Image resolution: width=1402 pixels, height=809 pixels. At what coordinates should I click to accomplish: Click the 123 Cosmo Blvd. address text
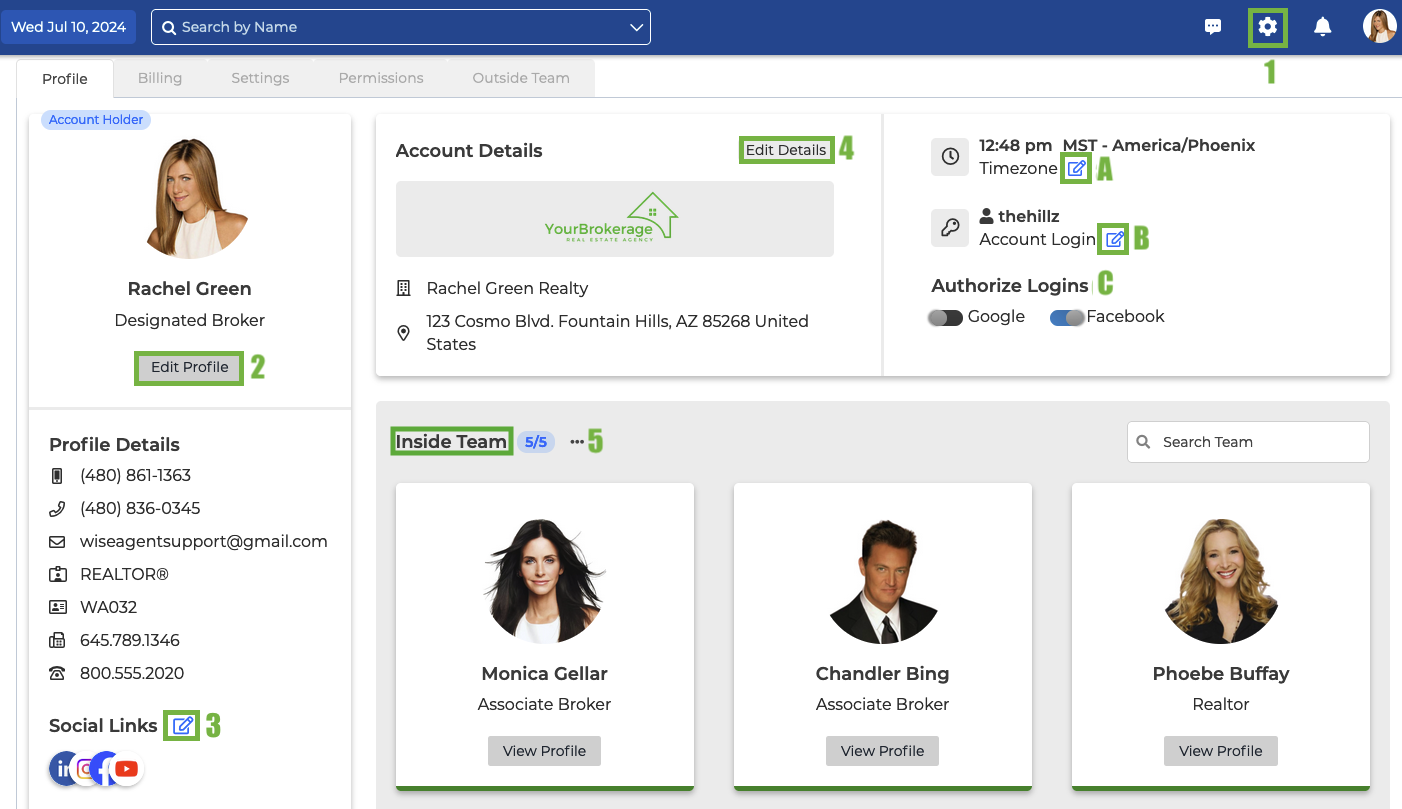tap(617, 333)
